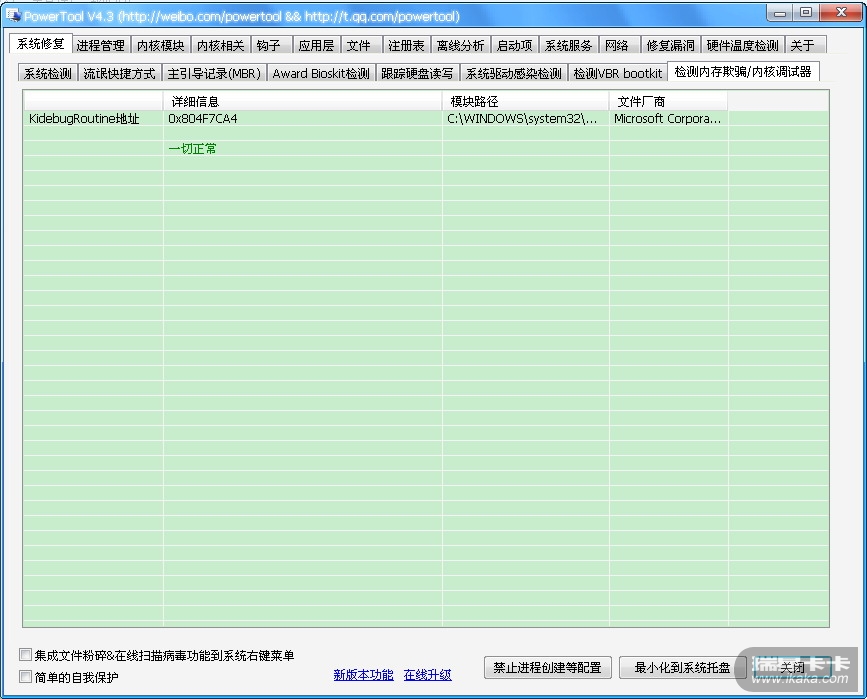
Task: Switch to the 进程管理 tab
Action: [101, 45]
